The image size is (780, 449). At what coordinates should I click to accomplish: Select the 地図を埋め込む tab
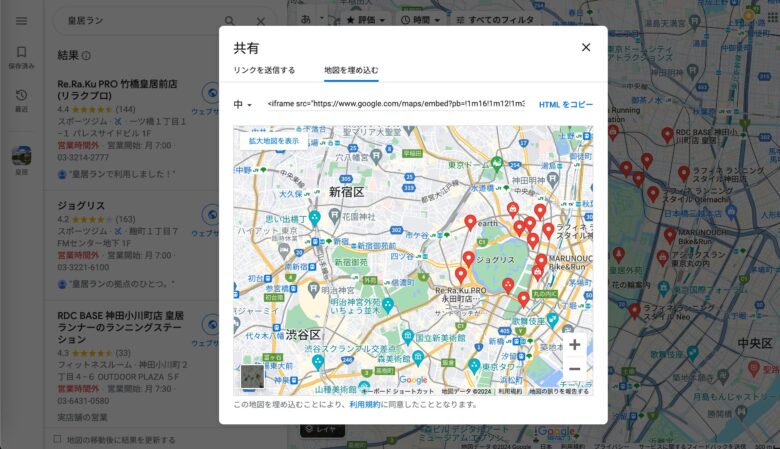(351, 70)
